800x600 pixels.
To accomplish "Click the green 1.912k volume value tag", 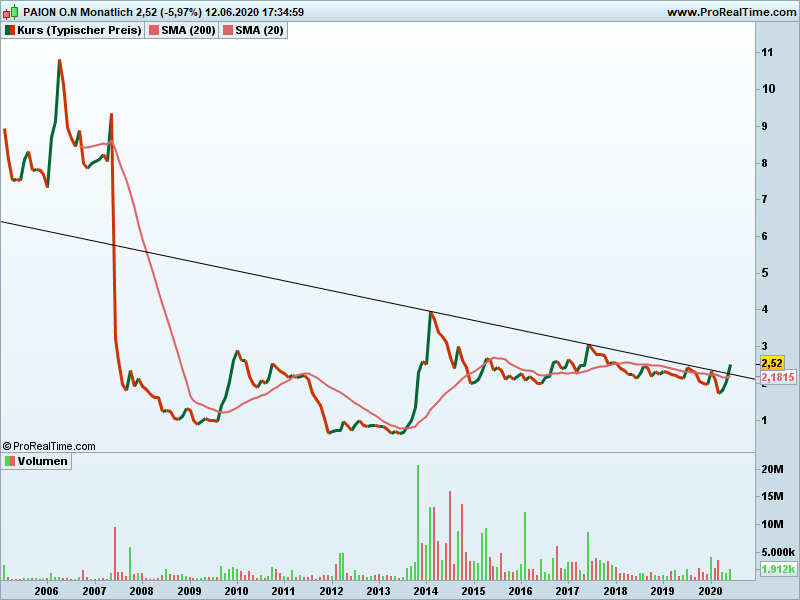I will (x=777, y=569).
